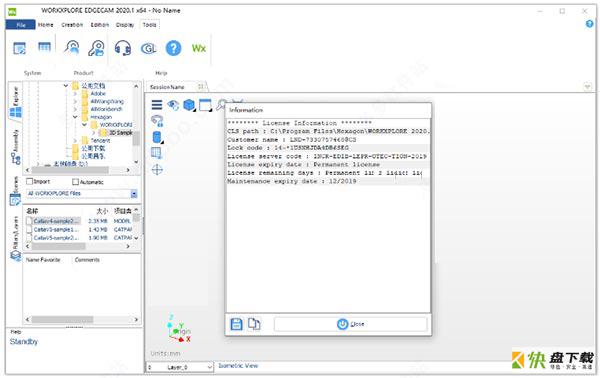Expand the 3D Samples folder

(x=93, y=133)
